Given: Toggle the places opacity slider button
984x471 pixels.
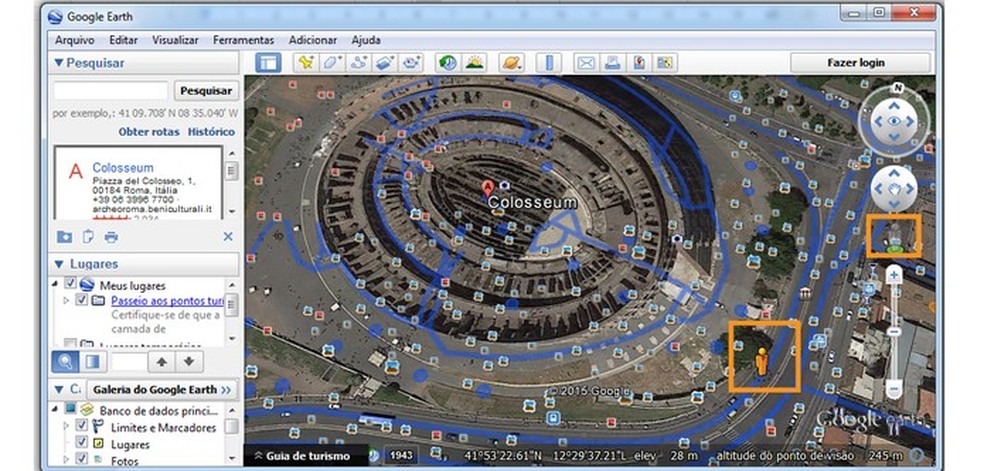Looking at the screenshot, I should click(92, 361).
